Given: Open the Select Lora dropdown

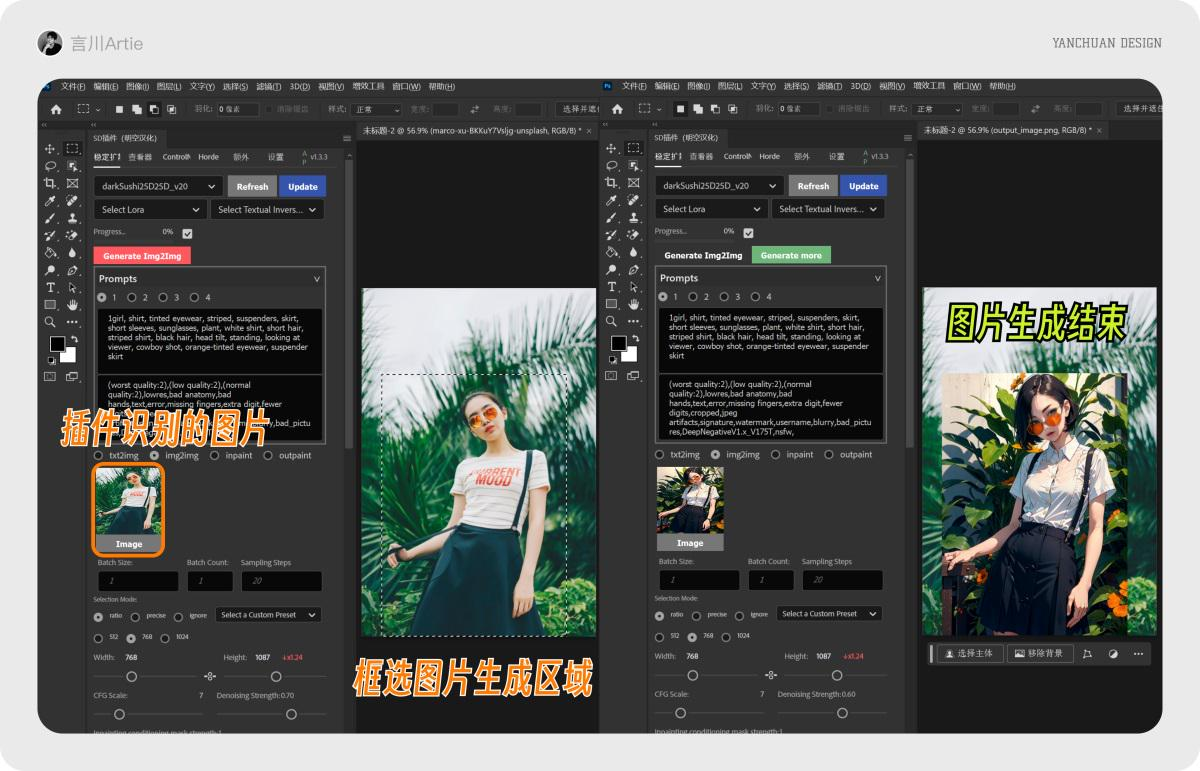Looking at the screenshot, I should click(x=149, y=209).
